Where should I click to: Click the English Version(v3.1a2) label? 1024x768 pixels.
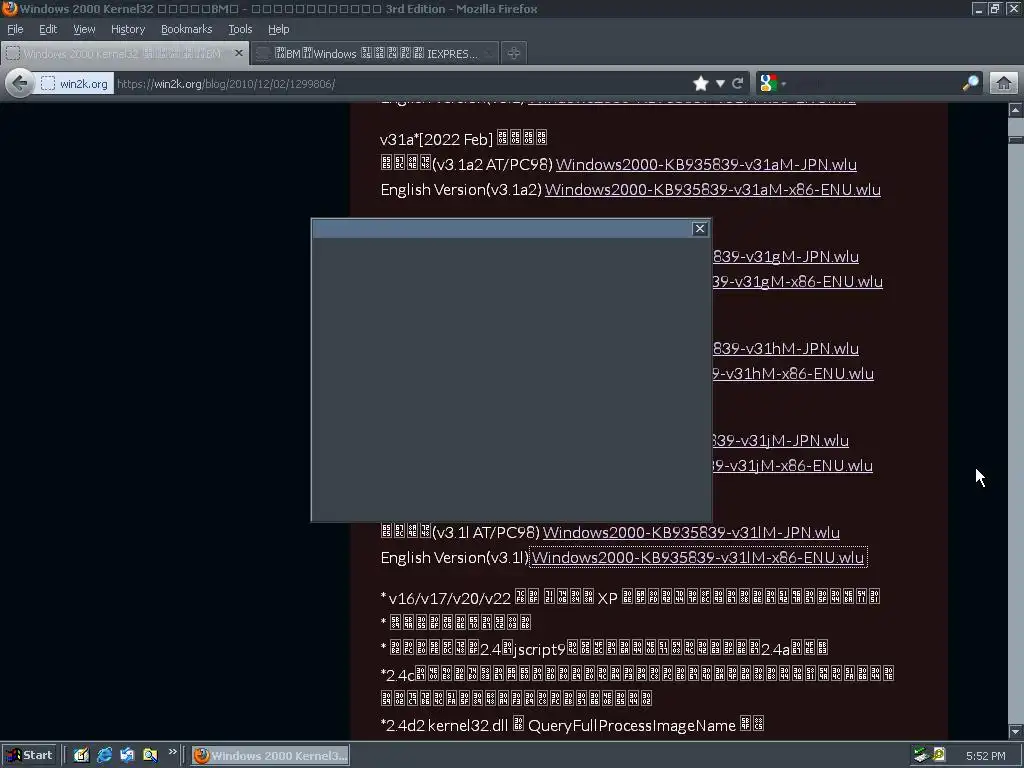[x=461, y=190]
